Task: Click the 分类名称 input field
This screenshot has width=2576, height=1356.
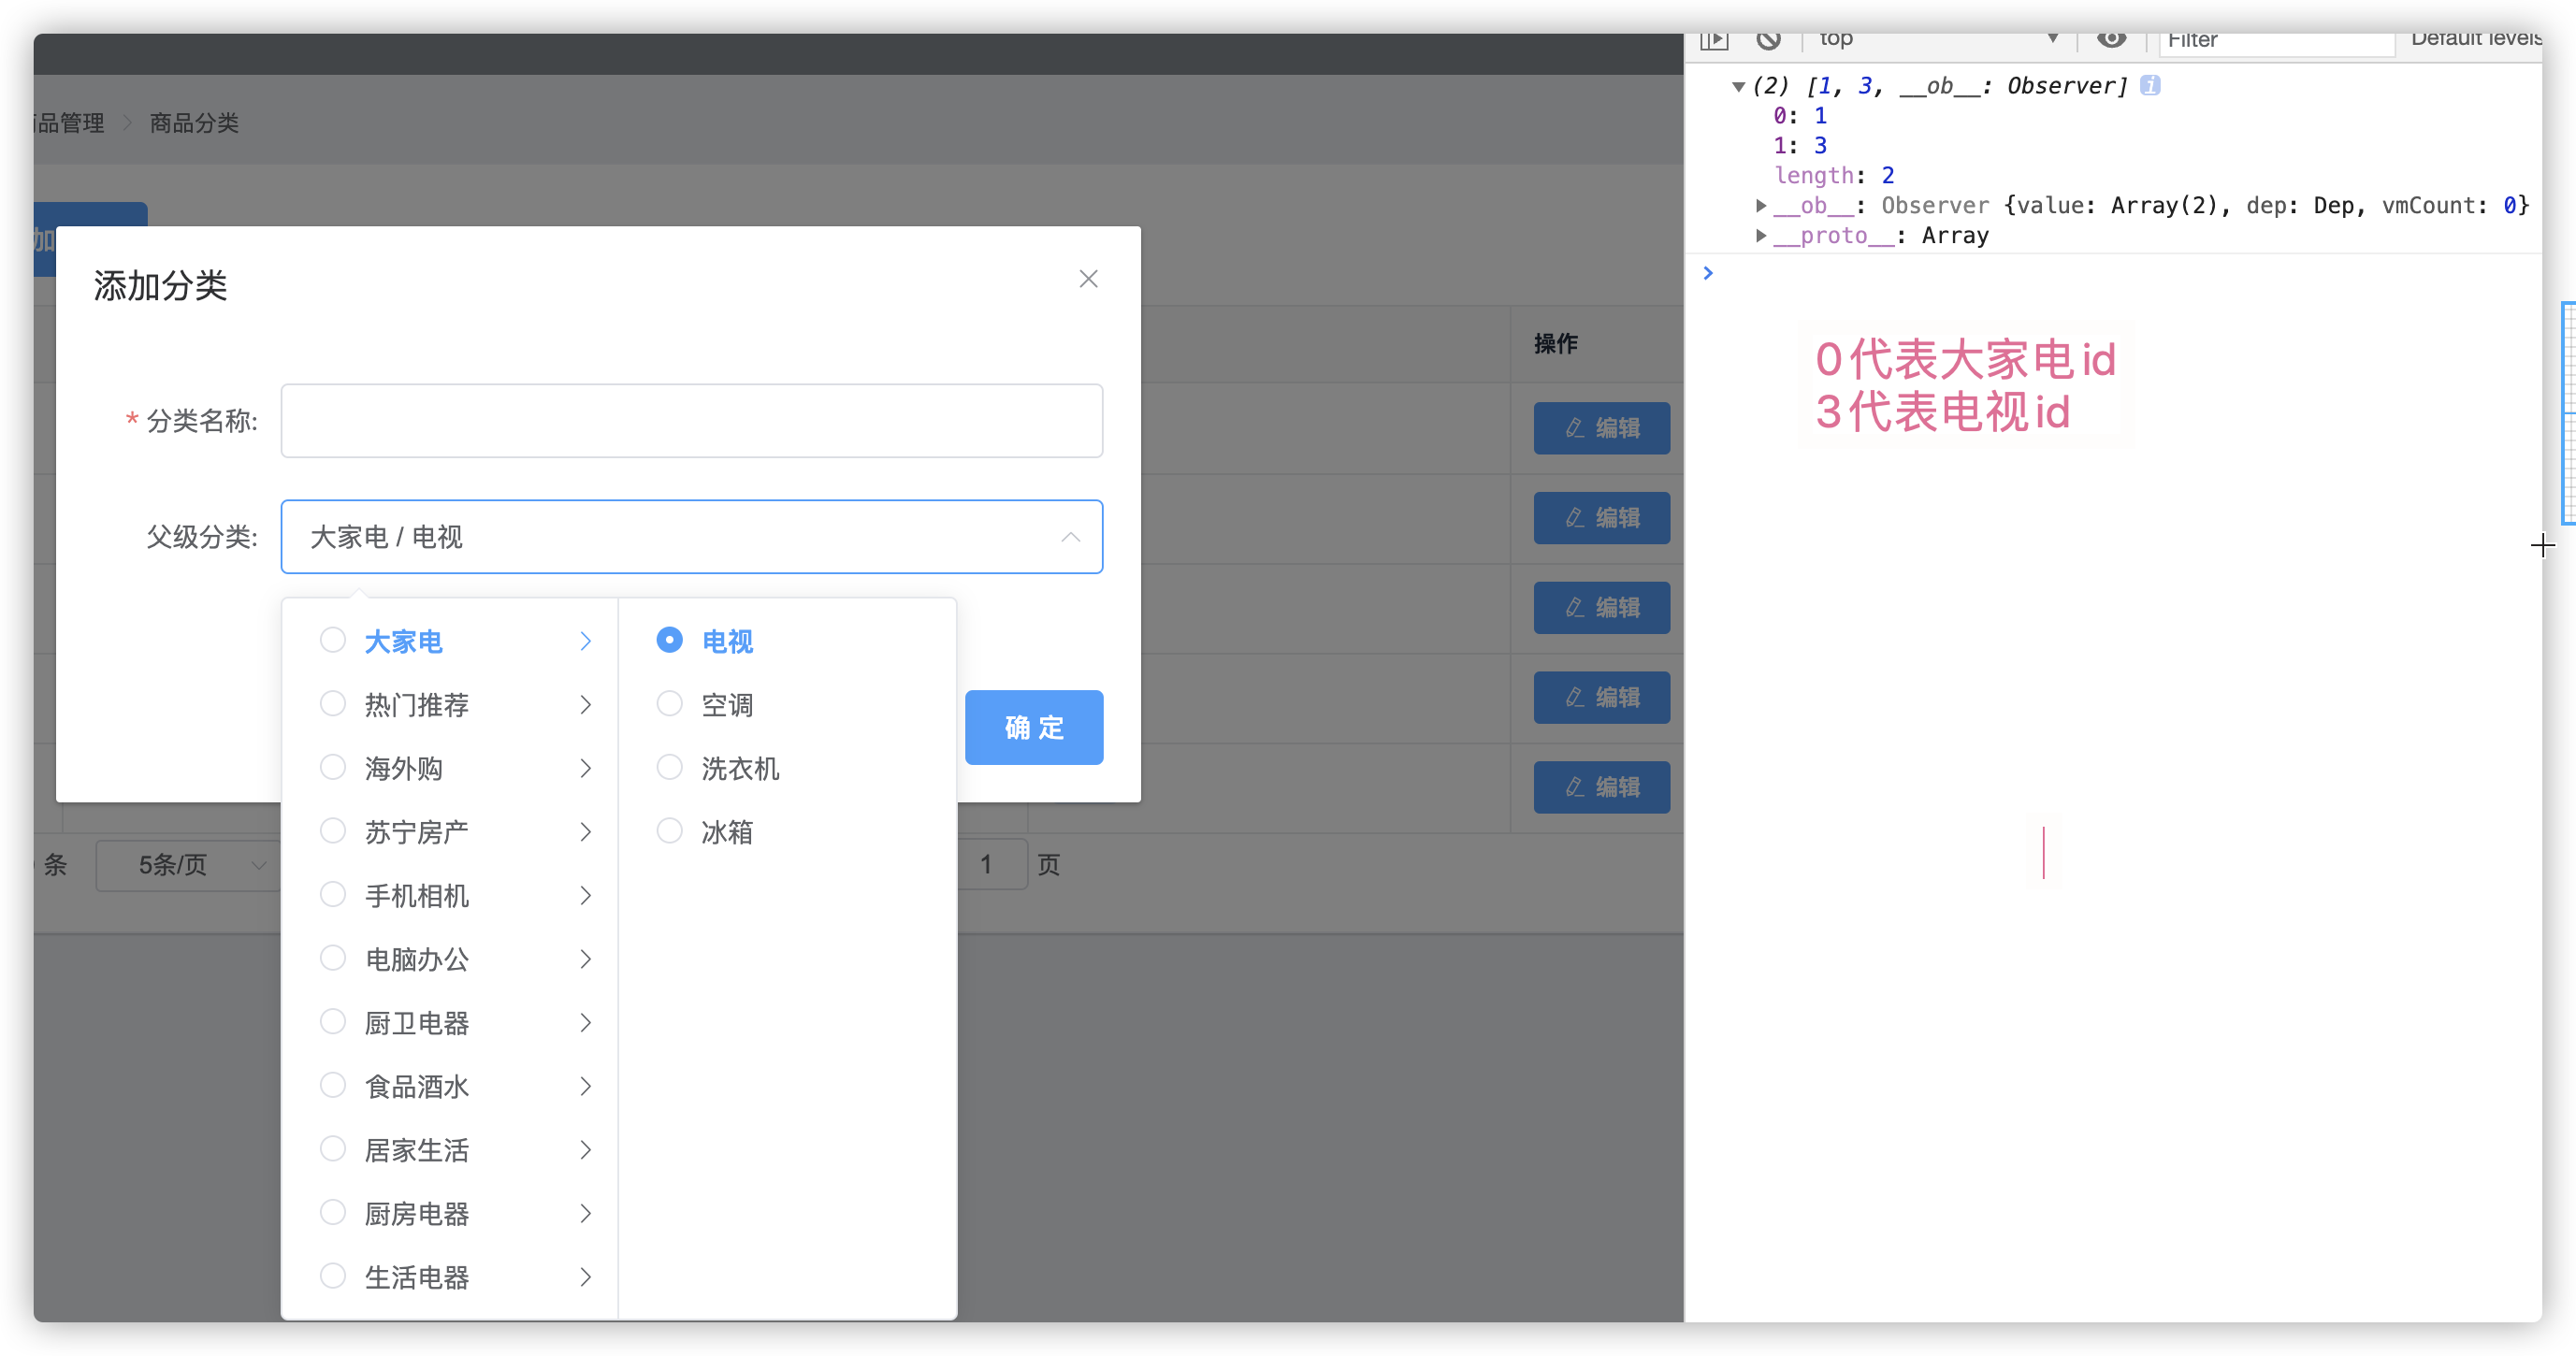Action: pyautogui.click(x=691, y=421)
